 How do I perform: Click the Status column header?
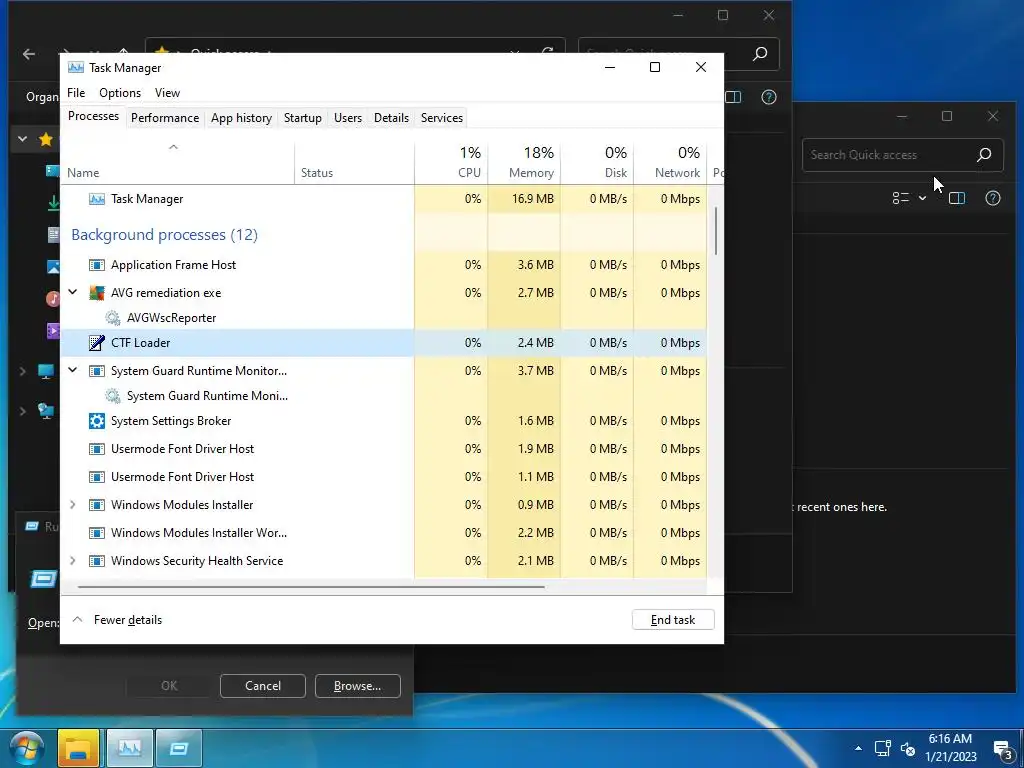(355, 162)
